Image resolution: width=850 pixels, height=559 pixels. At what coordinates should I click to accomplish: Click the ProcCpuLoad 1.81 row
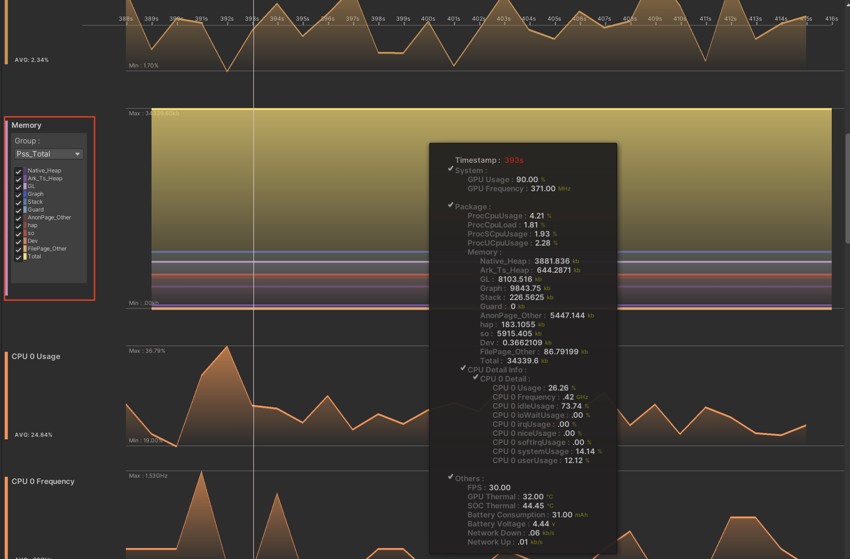click(506, 225)
